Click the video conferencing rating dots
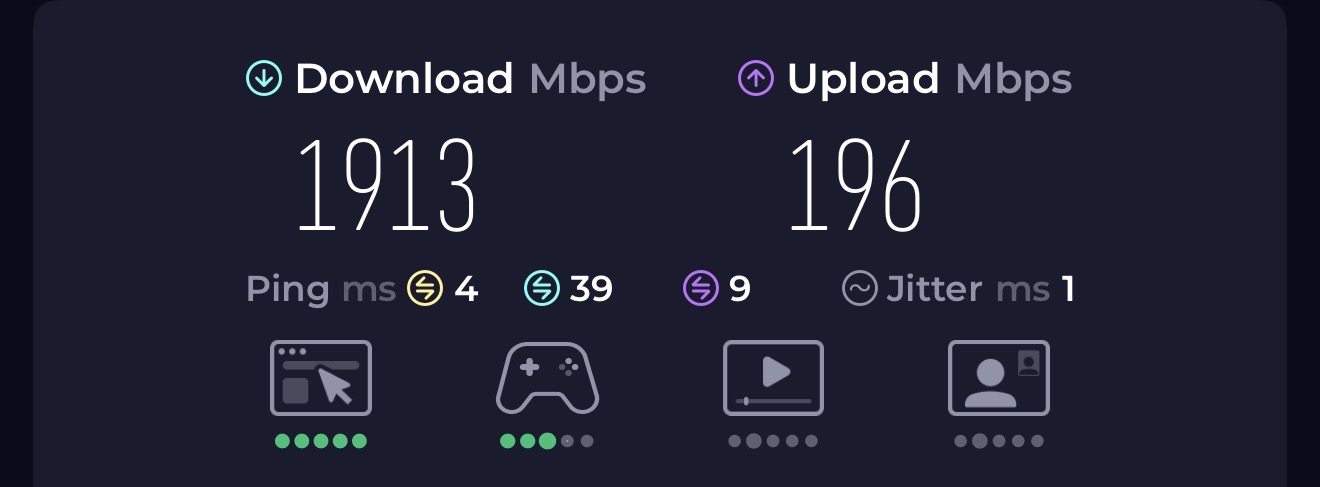Screen dimensions: 1320x487 pos(999,441)
